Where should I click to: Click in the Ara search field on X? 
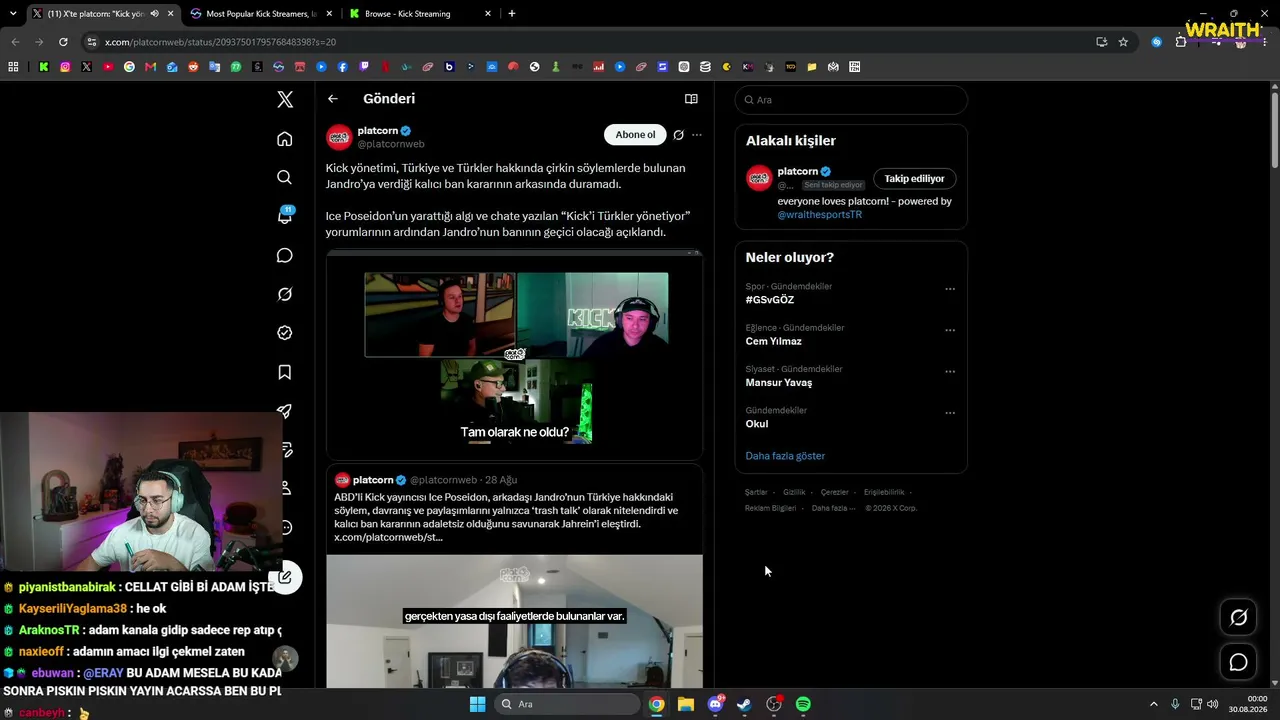tap(851, 100)
